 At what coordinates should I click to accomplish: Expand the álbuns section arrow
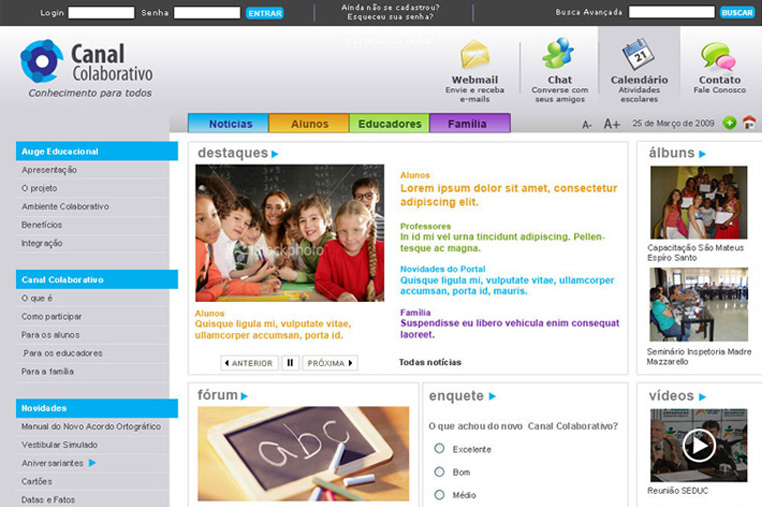click(703, 154)
